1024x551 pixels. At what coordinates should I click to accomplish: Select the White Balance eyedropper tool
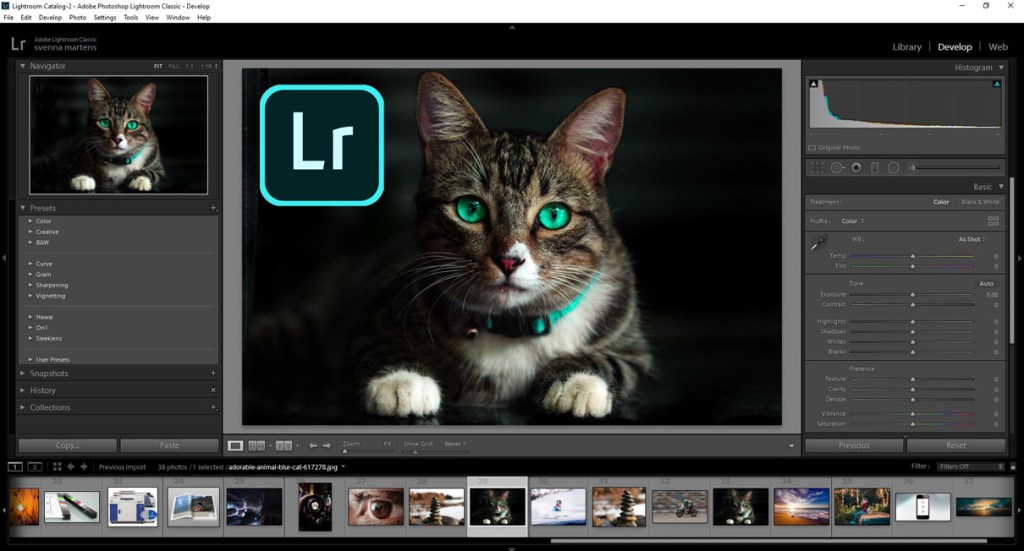pyautogui.click(x=819, y=242)
